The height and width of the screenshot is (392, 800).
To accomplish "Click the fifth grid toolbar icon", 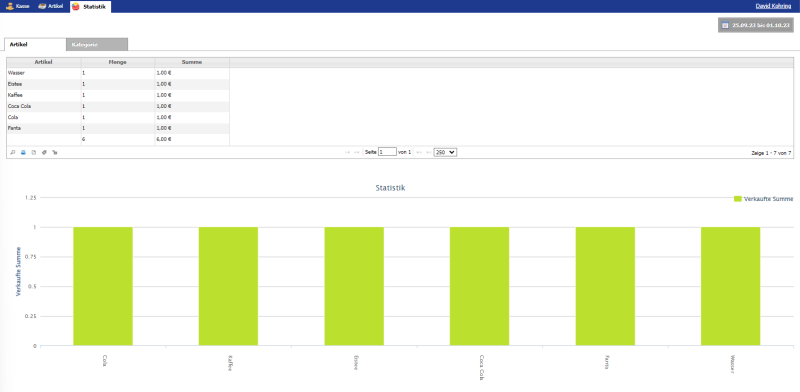I will click(x=55, y=152).
